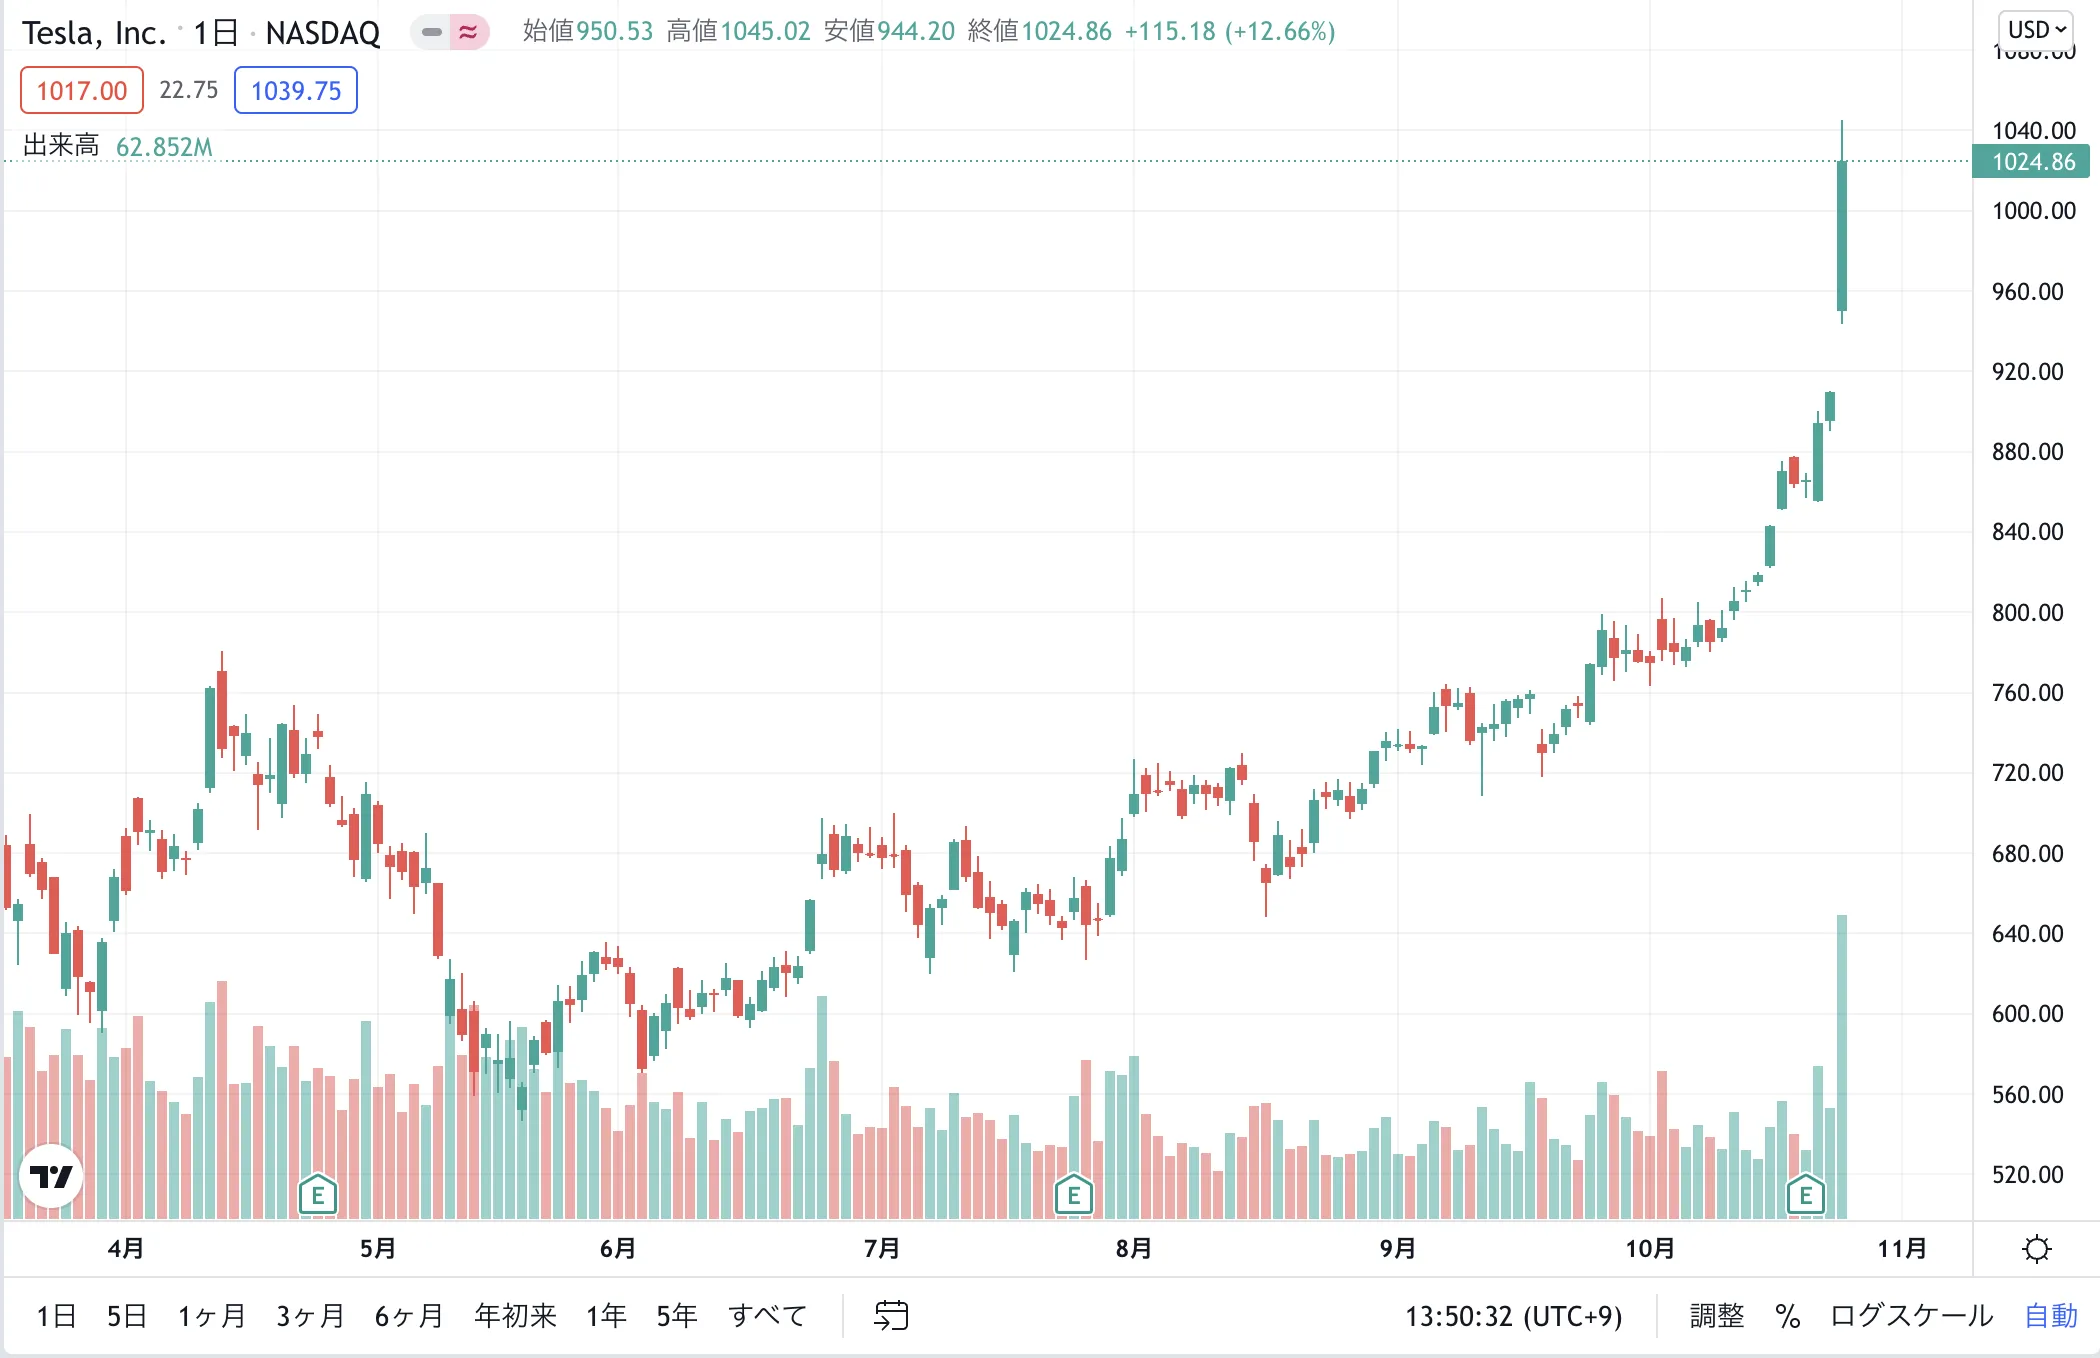Click the 始値950.53 open value
2100x1358 pixels.
pyautogui.click(x=588, y=31)
